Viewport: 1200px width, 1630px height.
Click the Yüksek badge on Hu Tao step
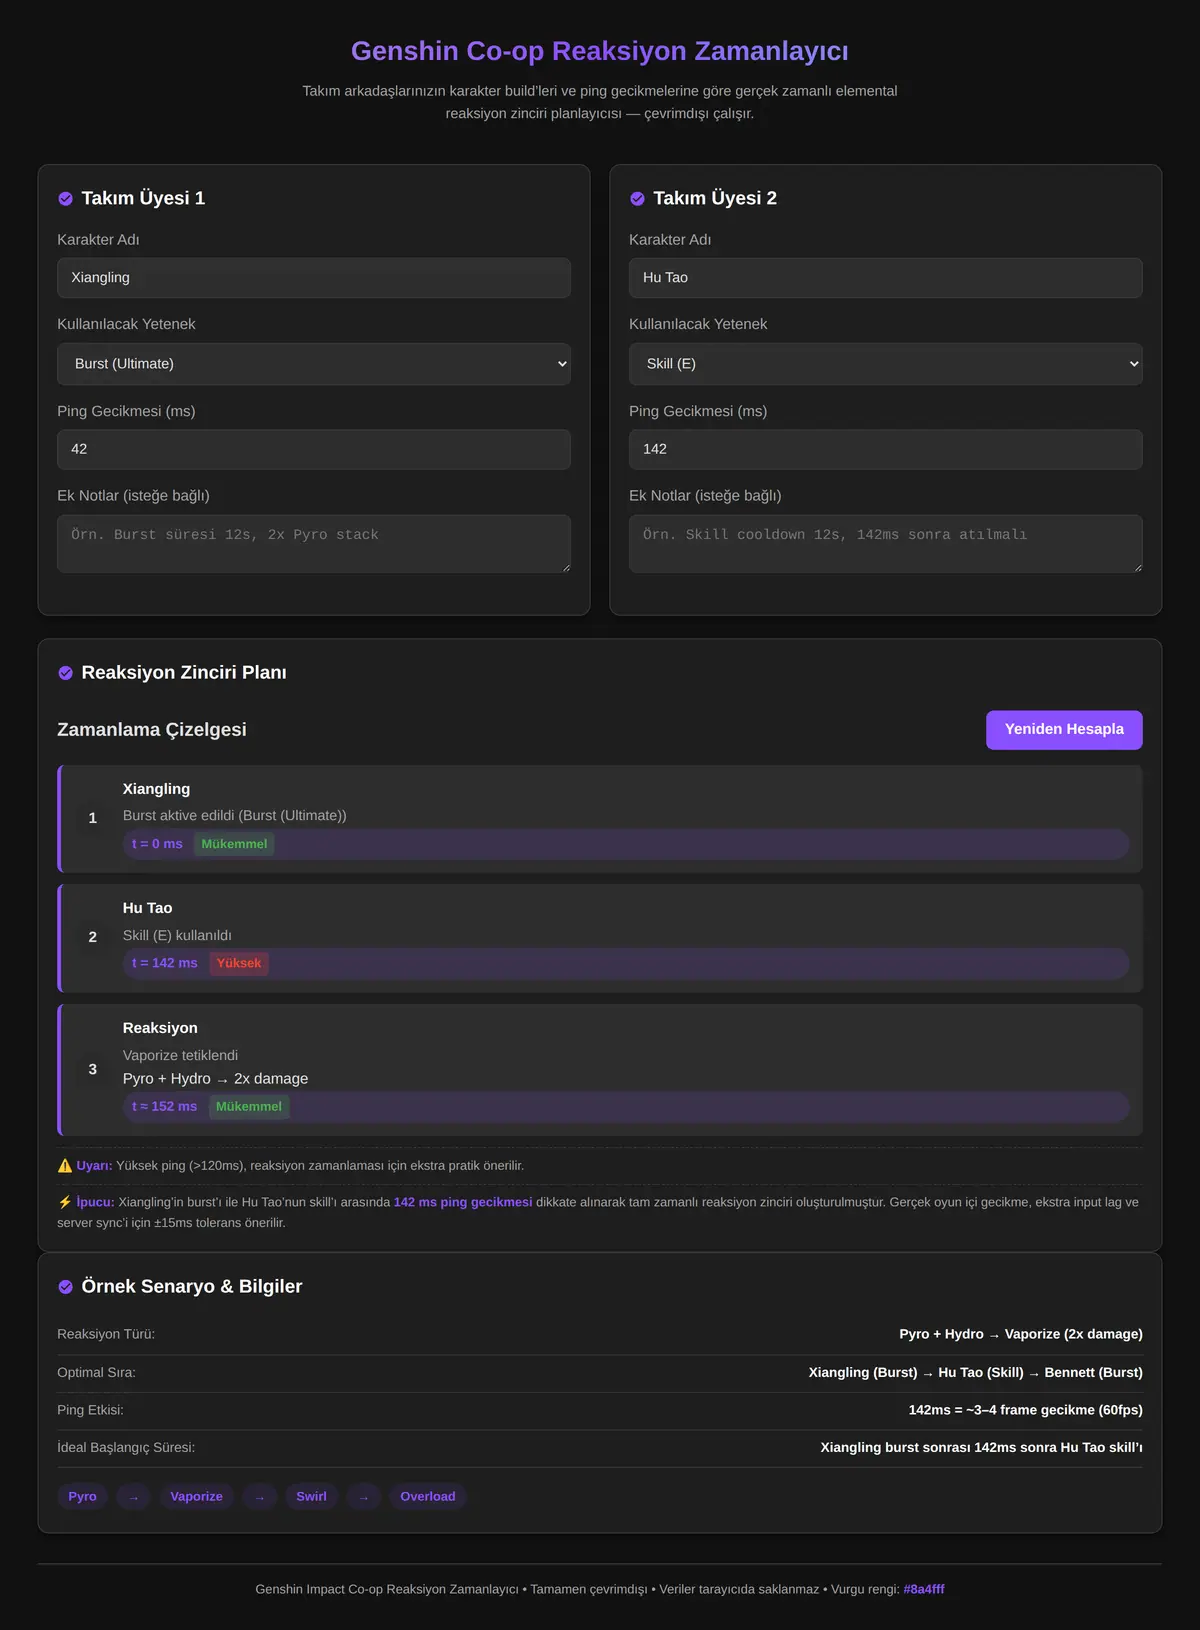[239, 964]
